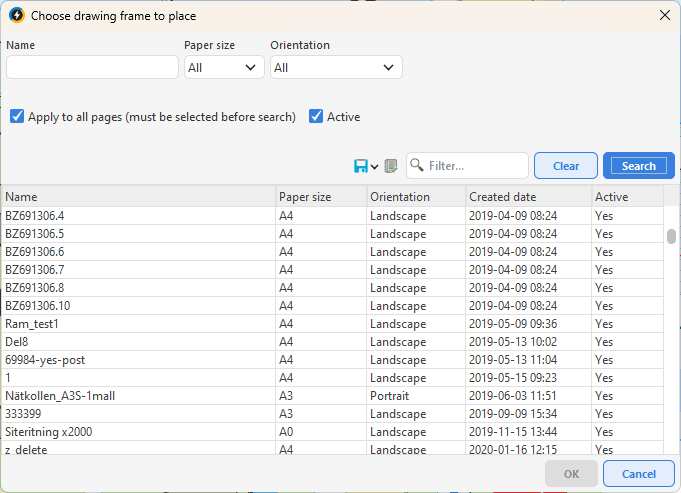This screenshot has width=681, height=493.
Task: Click the Clear button
Action: (566, 166)
